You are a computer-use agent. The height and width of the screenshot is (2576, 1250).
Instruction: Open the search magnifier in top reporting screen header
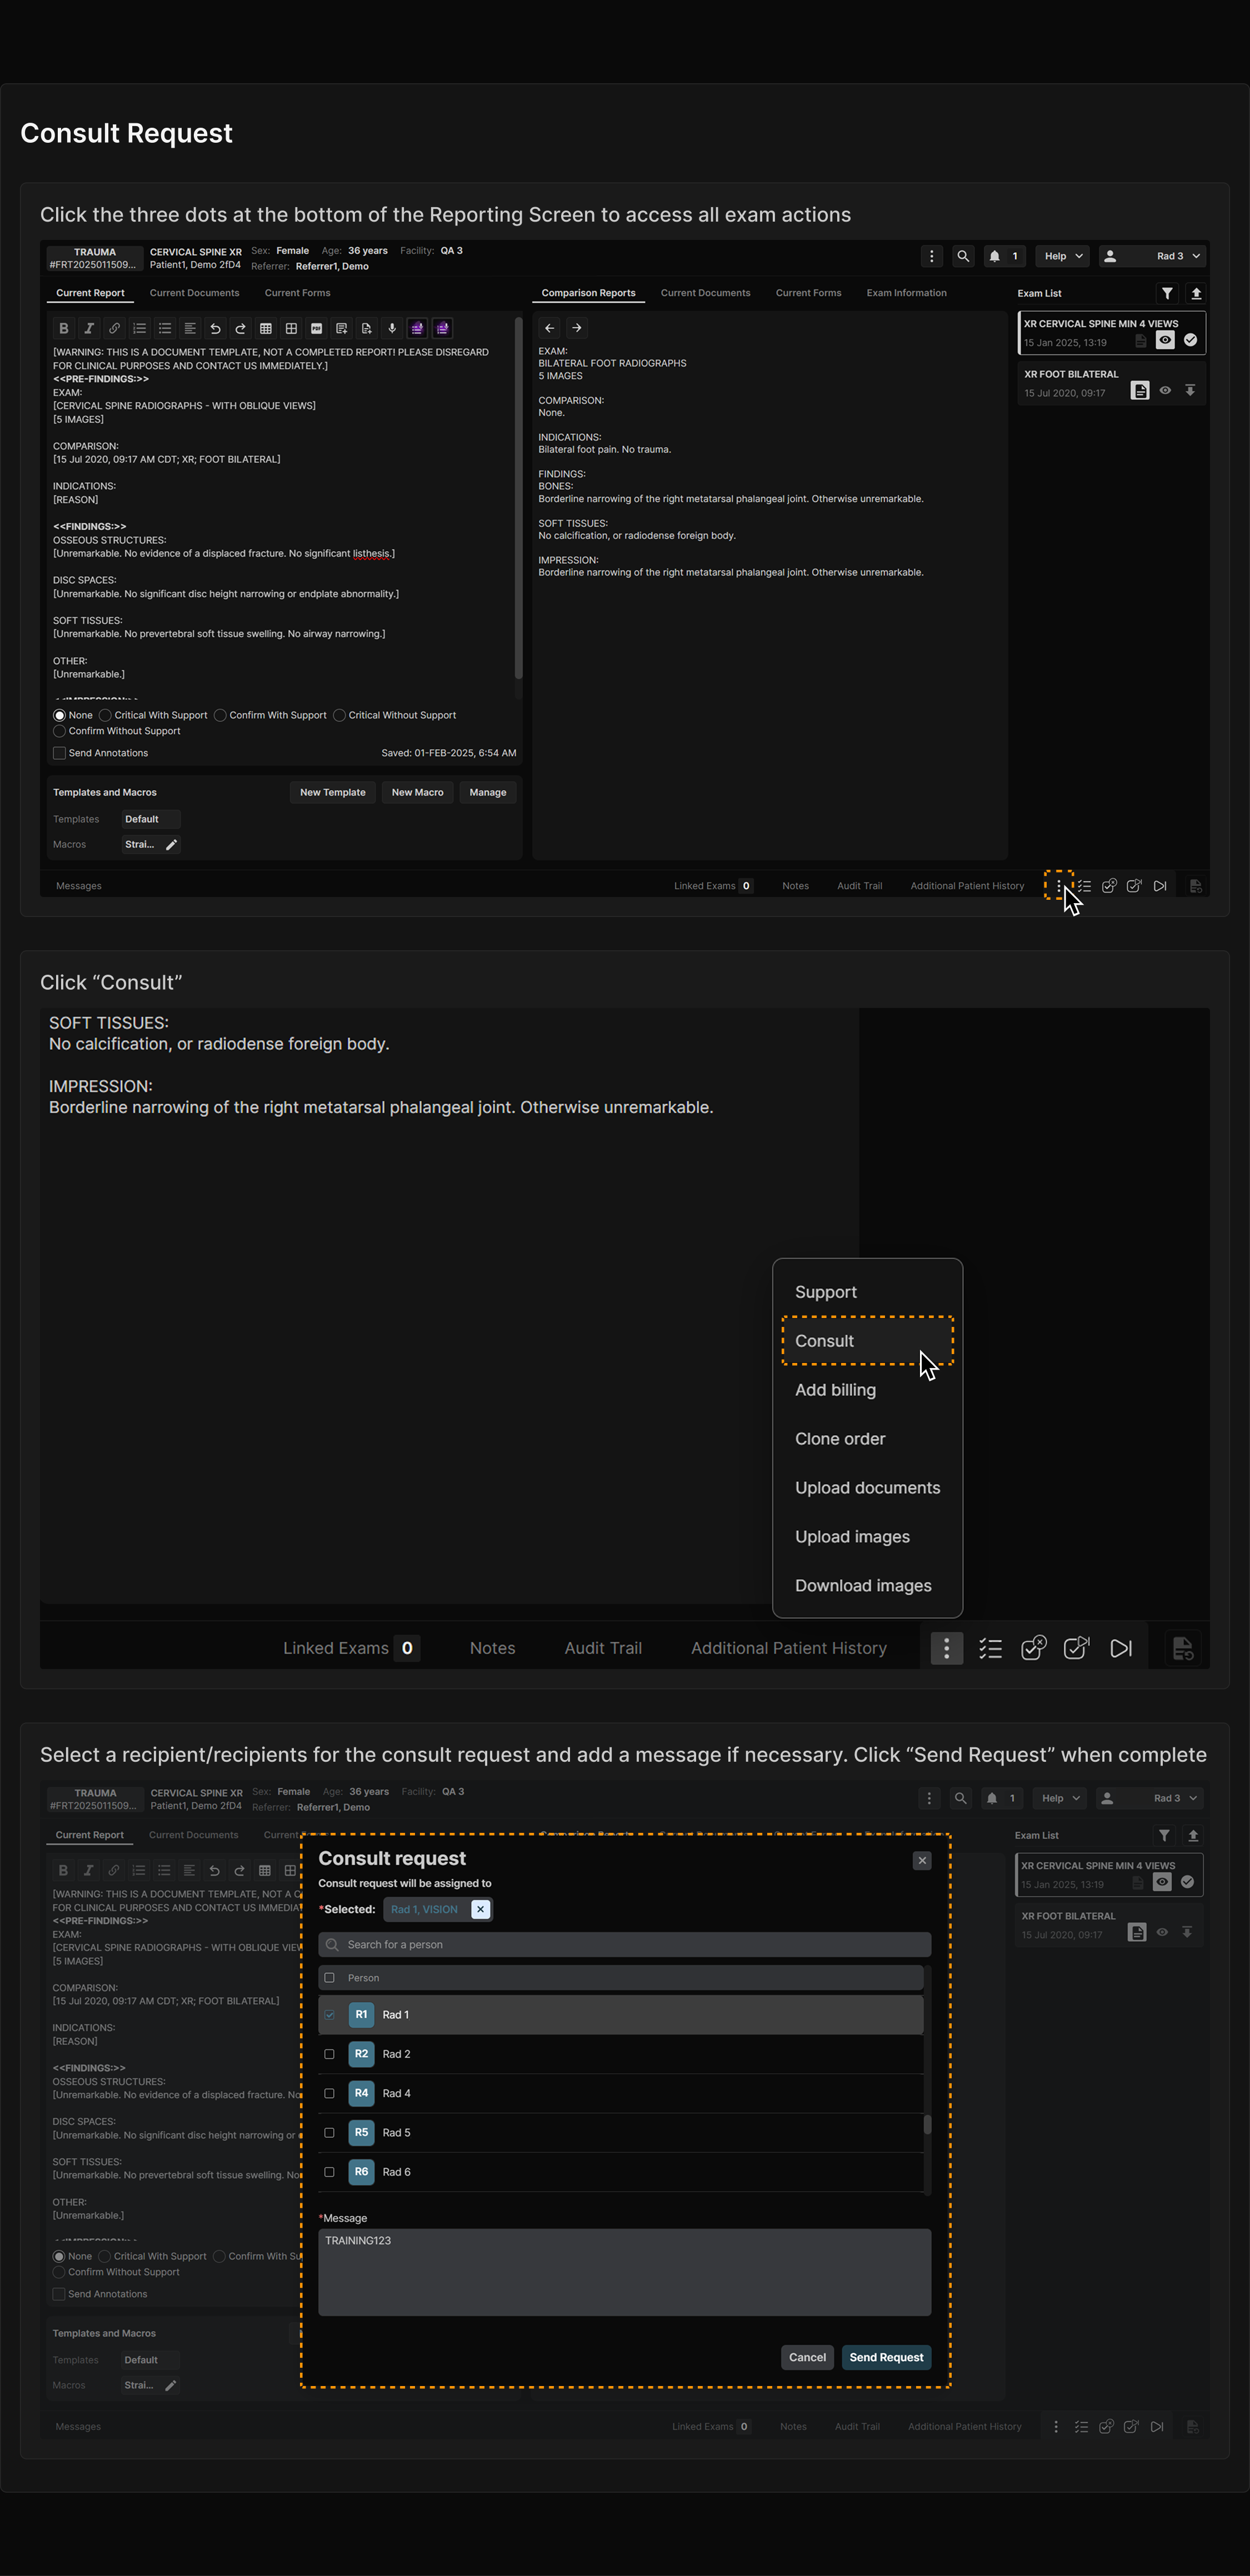point(963,256)
